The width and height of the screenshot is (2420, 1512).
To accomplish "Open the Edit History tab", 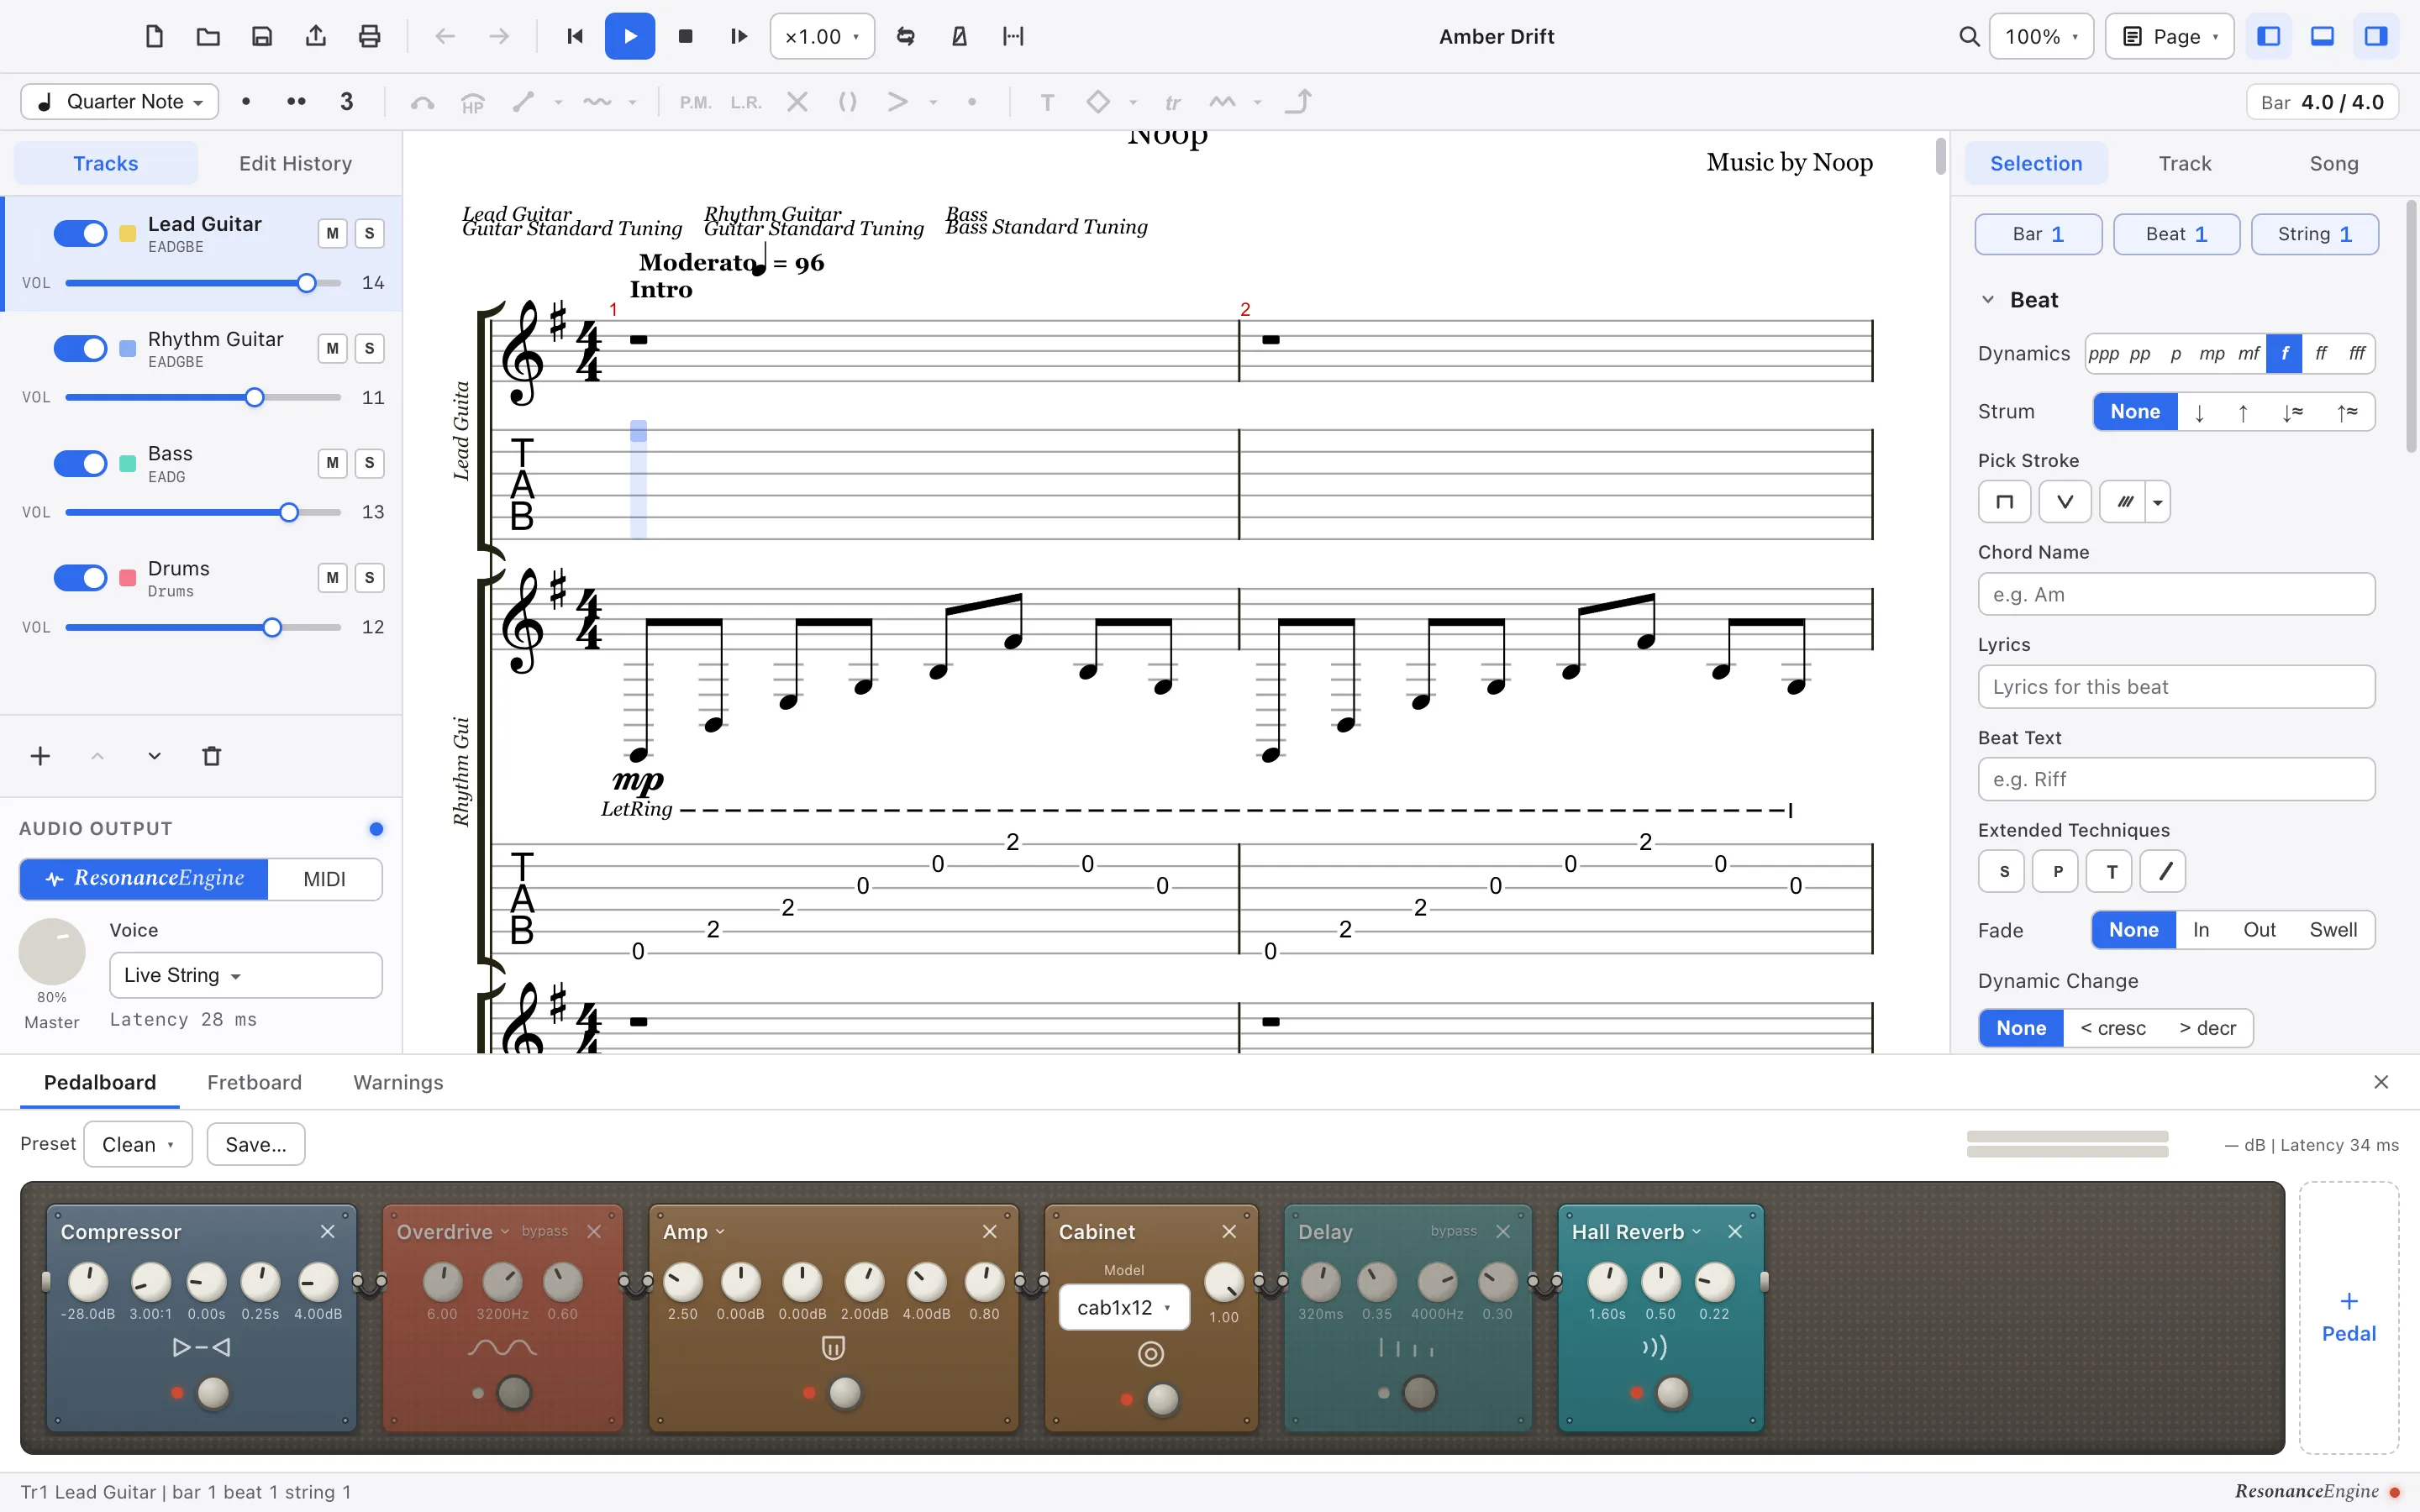I will (x=296, y=163).
